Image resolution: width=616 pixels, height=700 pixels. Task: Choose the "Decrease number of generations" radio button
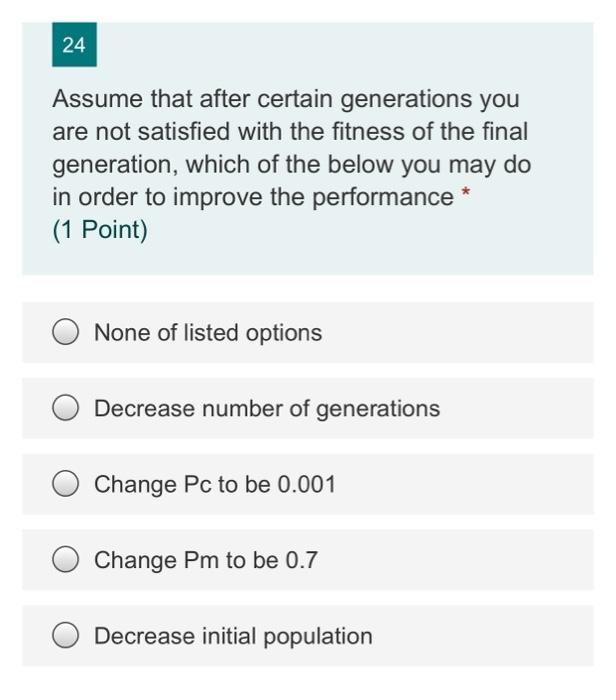(66, 409)
